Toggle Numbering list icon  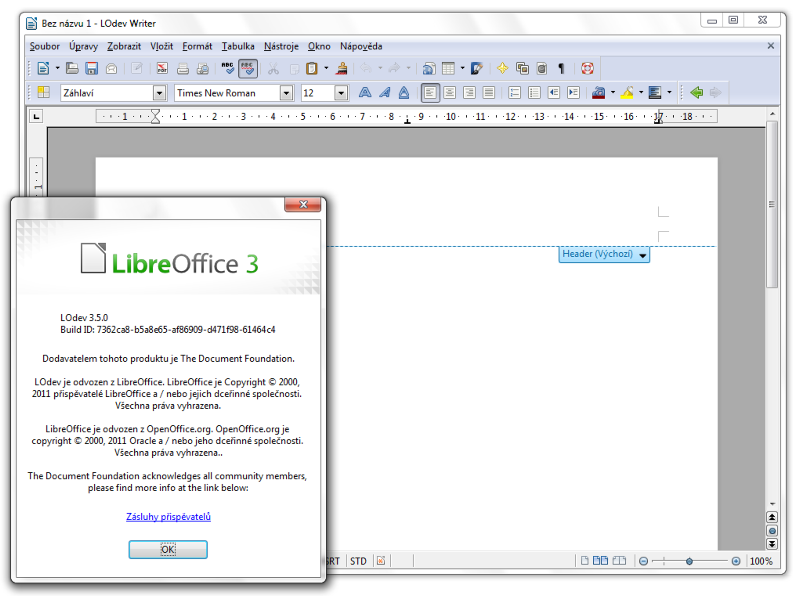[x=515, y=92]
